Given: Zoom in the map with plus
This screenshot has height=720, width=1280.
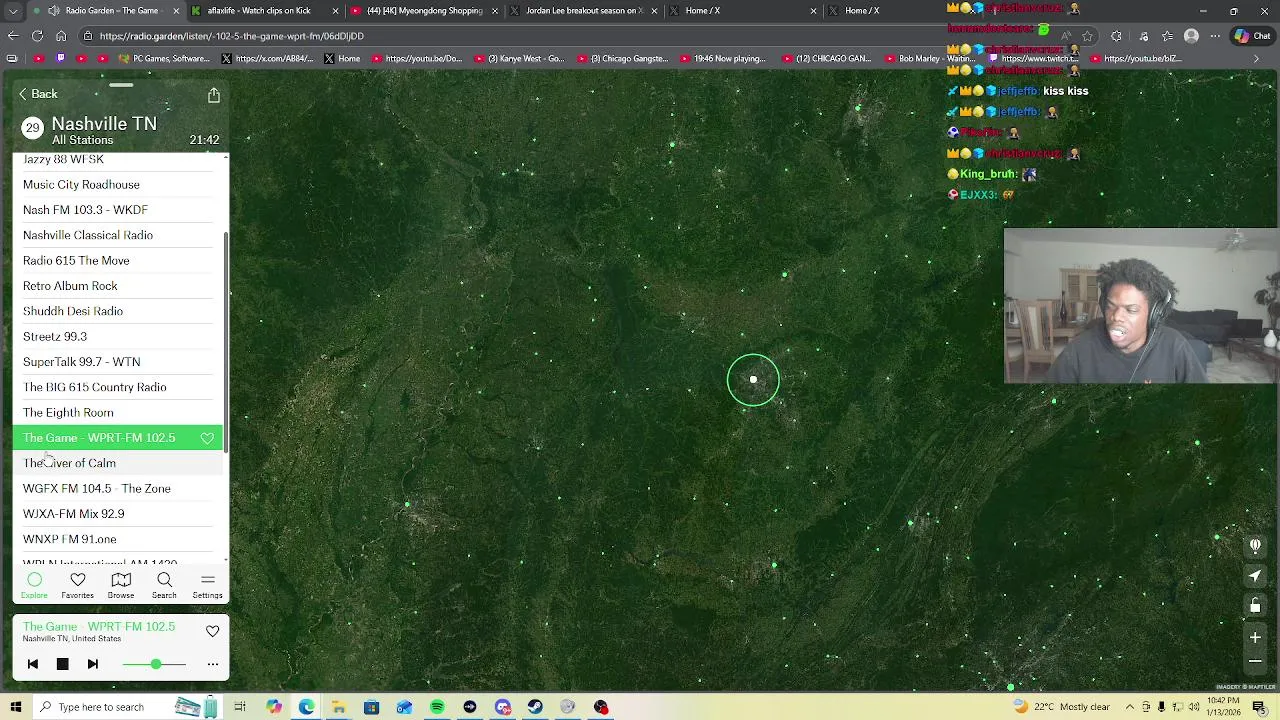Looking at the screenshot, I should point(1255,637).
